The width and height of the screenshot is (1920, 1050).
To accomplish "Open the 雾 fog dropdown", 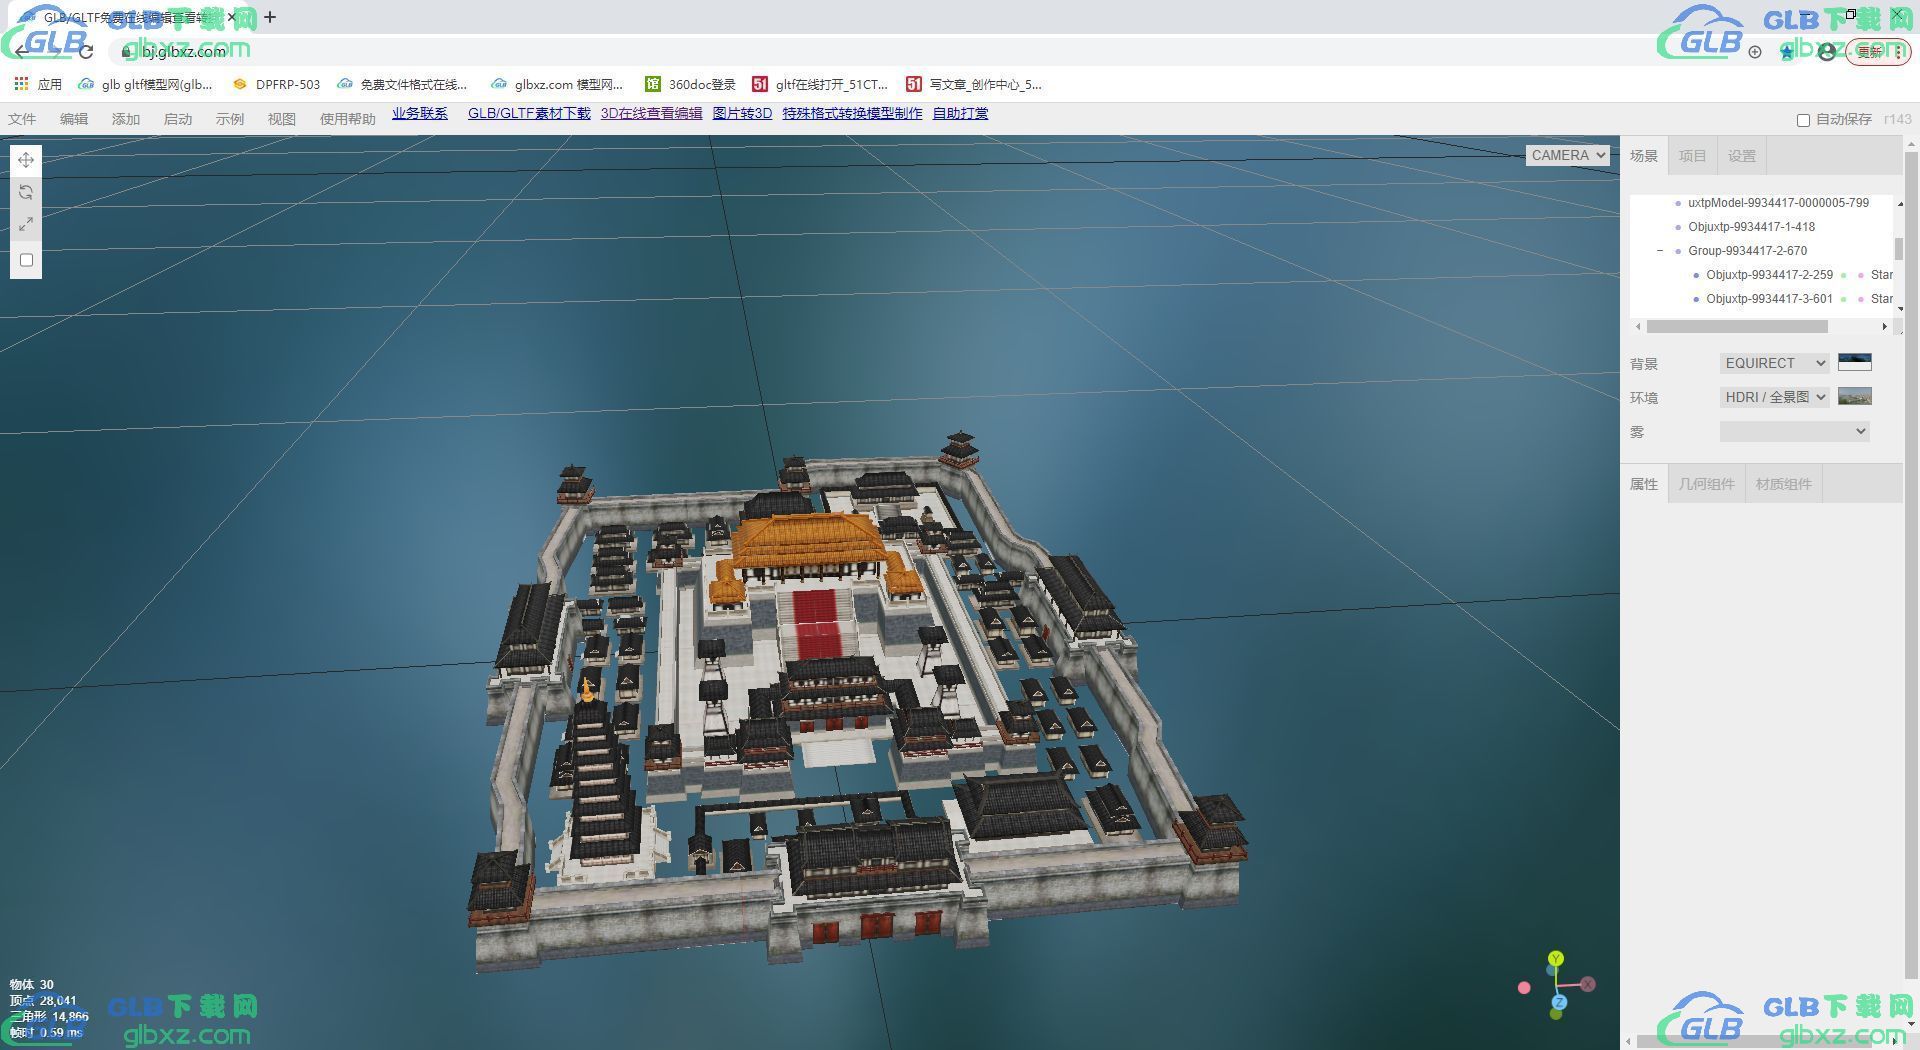I will tap(1794, 431).
